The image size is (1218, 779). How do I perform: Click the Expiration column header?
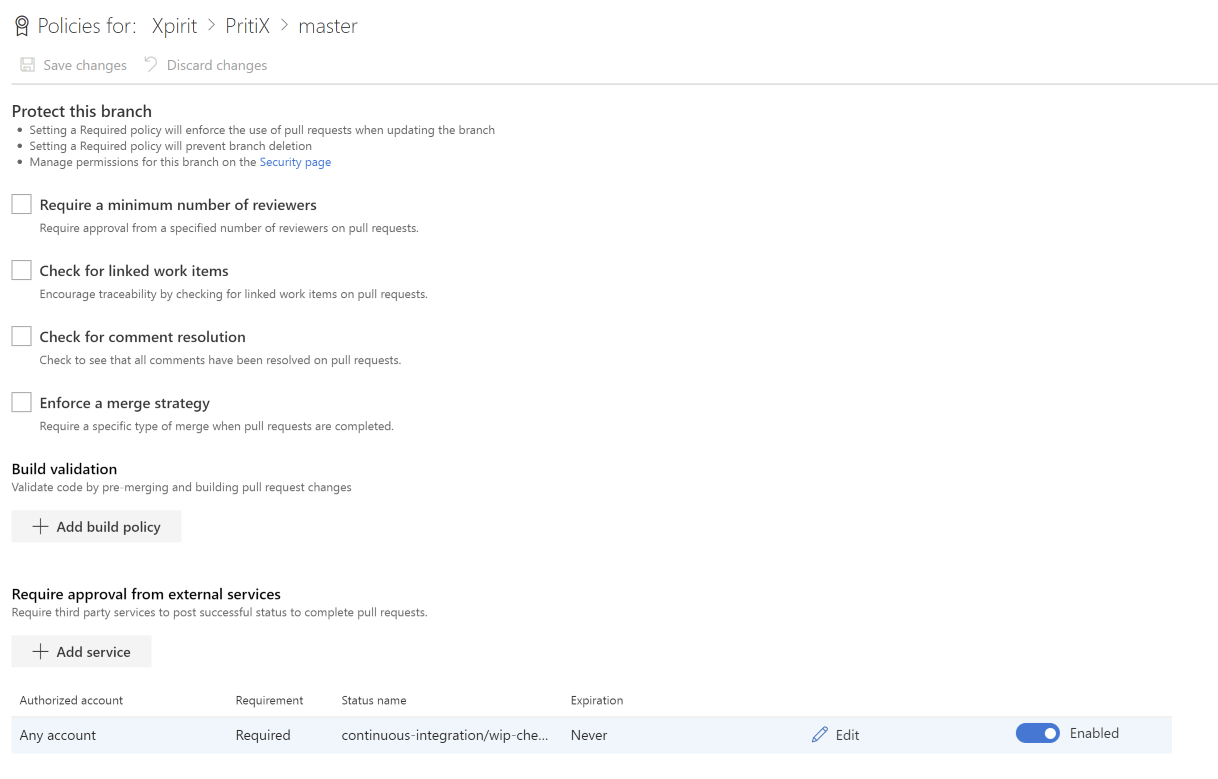tap(596, 700)
